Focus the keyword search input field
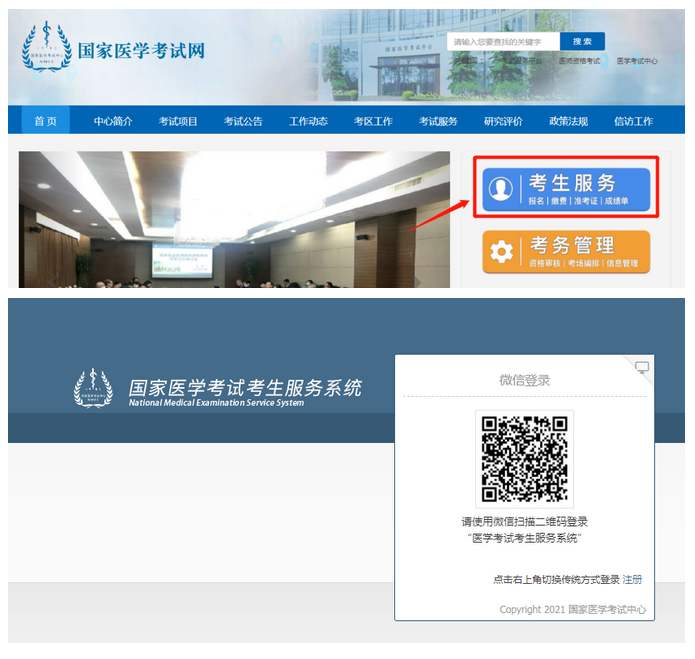Image resolution: width=695 pixels, height=659 pixels. click(504, 42)
